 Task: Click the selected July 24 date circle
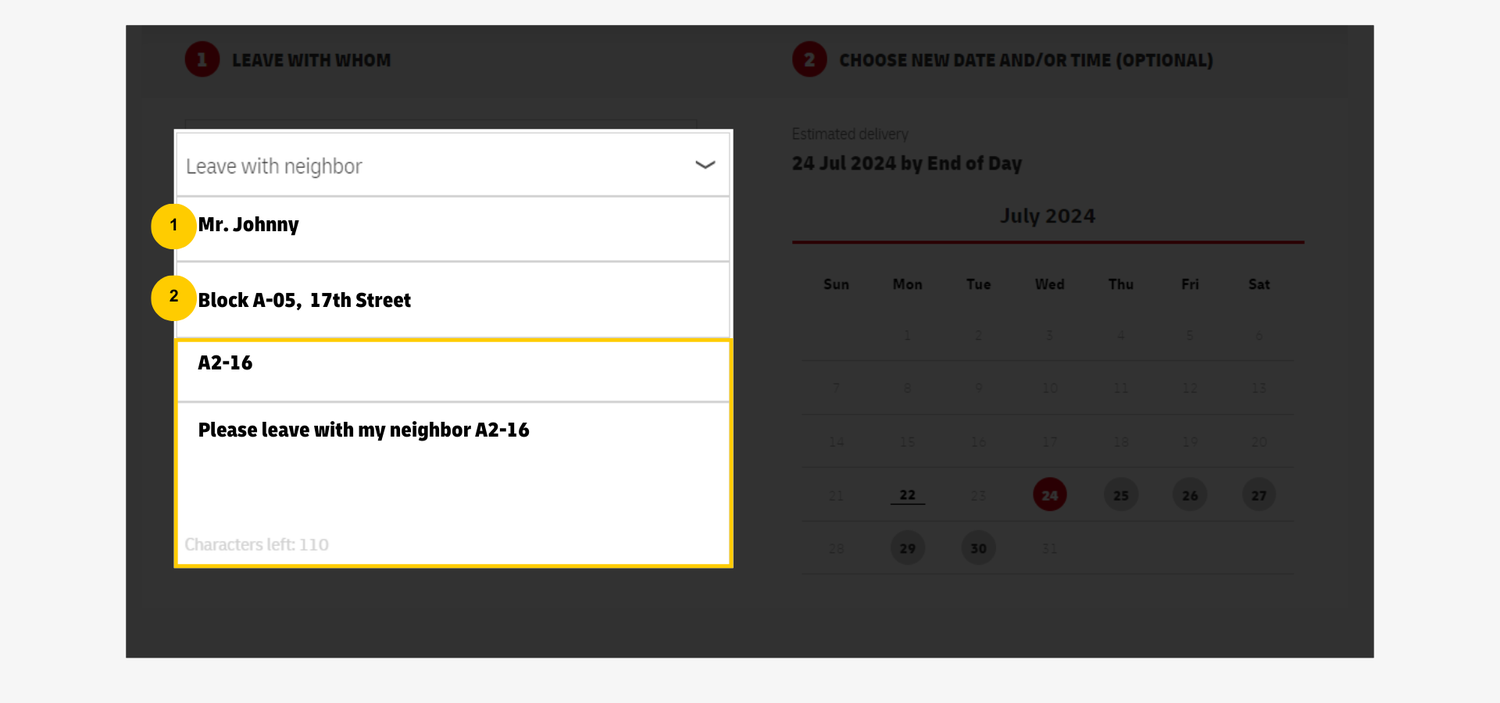[1049, 494]
